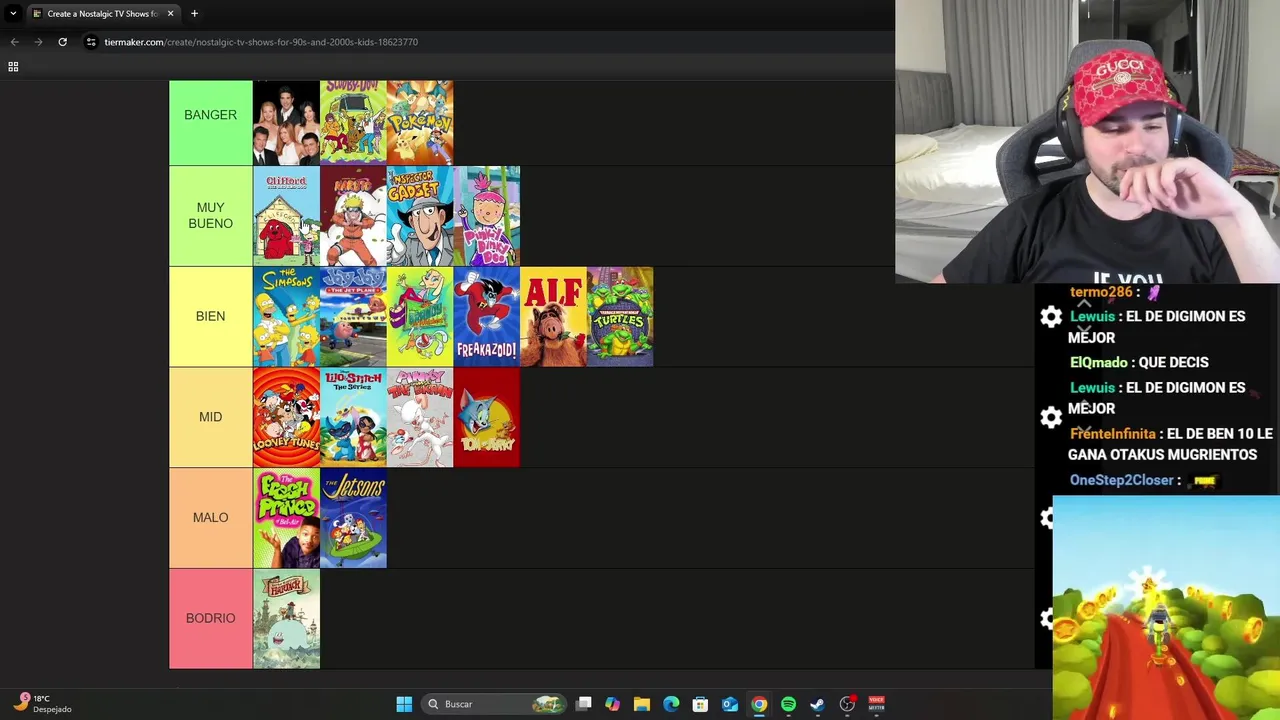
Task: Select the Flapjack image in BODRIO
Action: (x=286, y=618)
